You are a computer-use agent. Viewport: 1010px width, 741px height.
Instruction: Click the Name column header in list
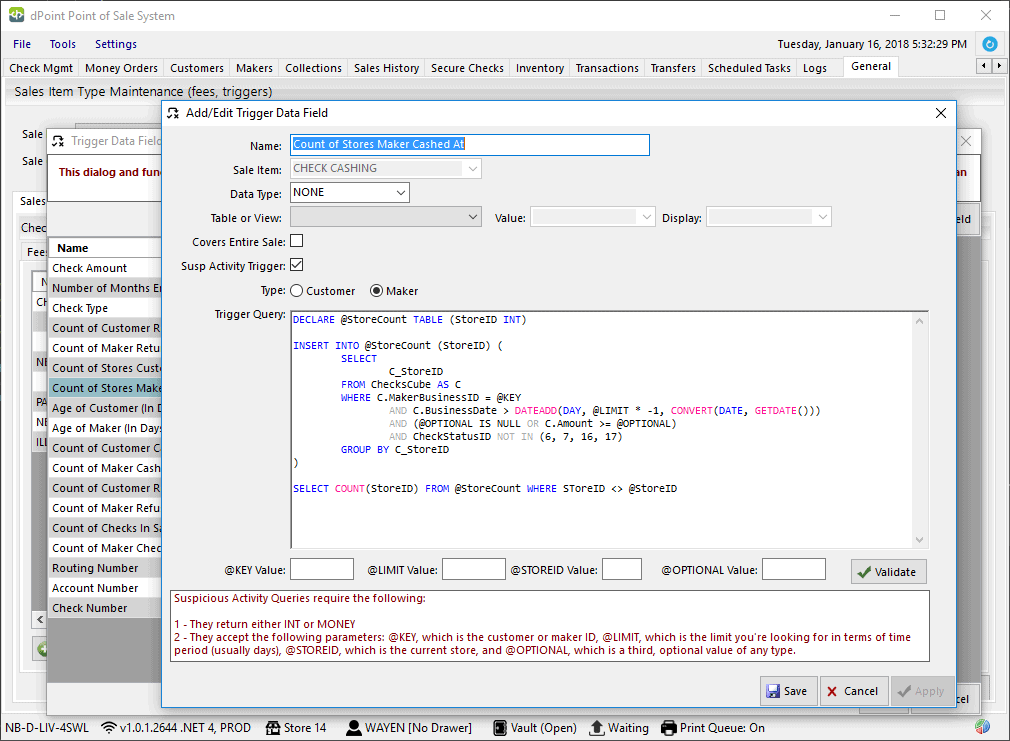pyautogui.click(x=105, y=248)
